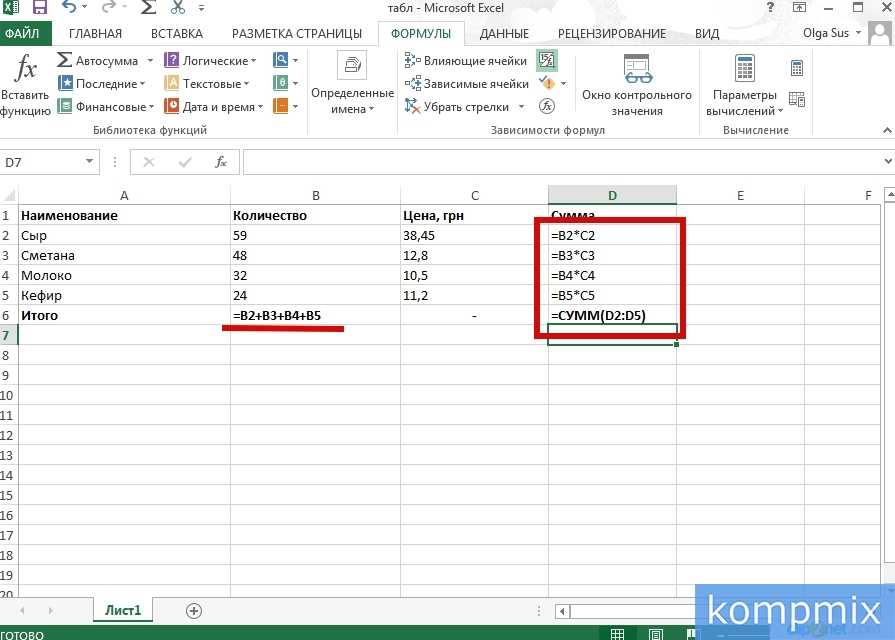Select cell with text Сметана
Viewport: 895px width, 640px height.
coord(124,255)
